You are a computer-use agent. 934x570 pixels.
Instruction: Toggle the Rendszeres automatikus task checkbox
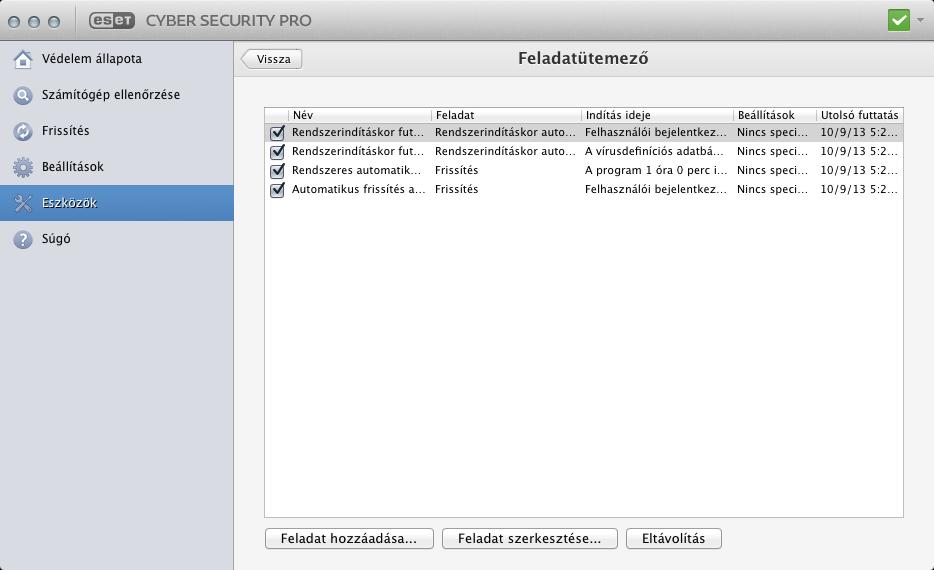(277, 171)
